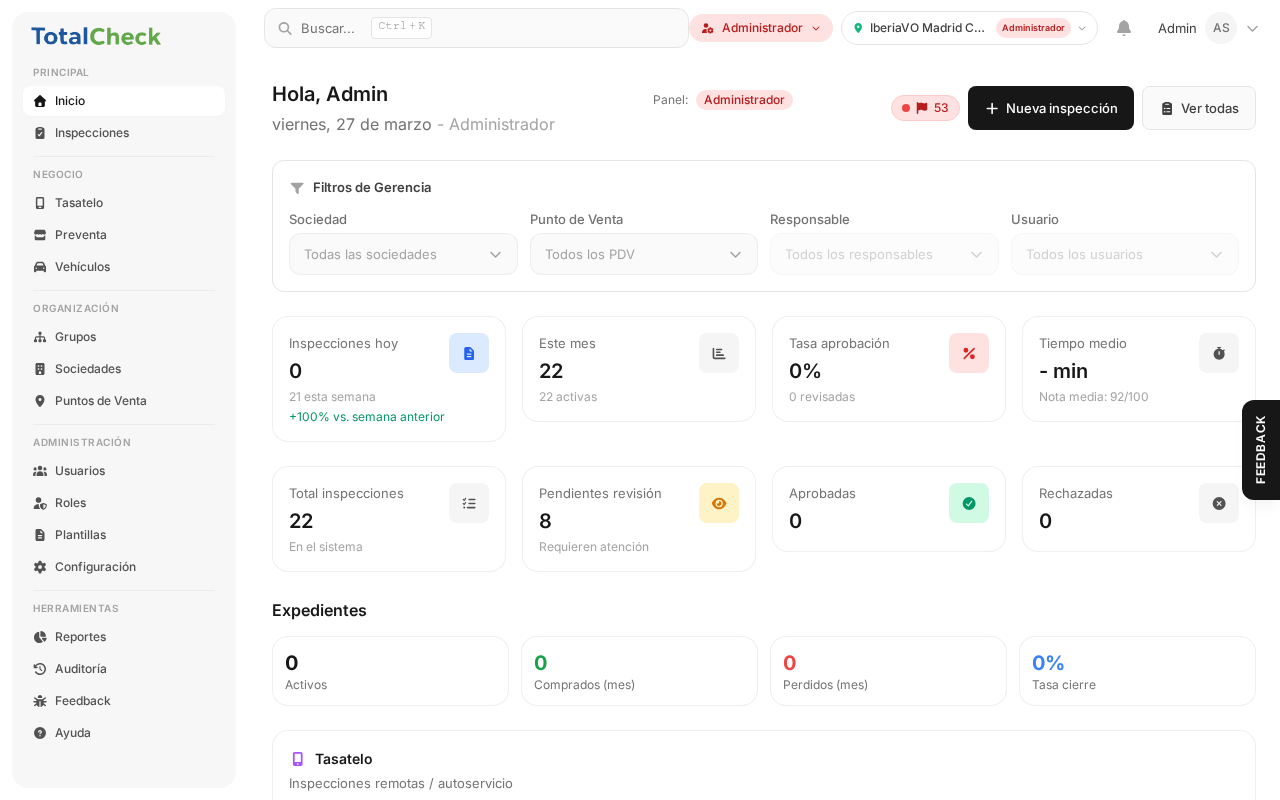This screenshot has width=1280, height=800.
Task: Open the Administrador role selector
Action: coord(761,28)
